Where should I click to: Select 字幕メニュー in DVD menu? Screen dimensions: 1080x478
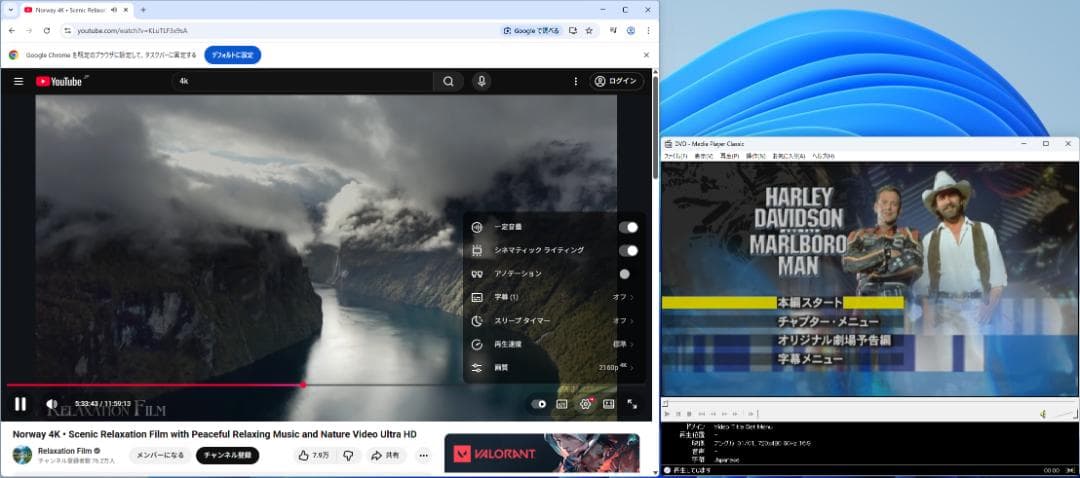[x=810, y=359]
